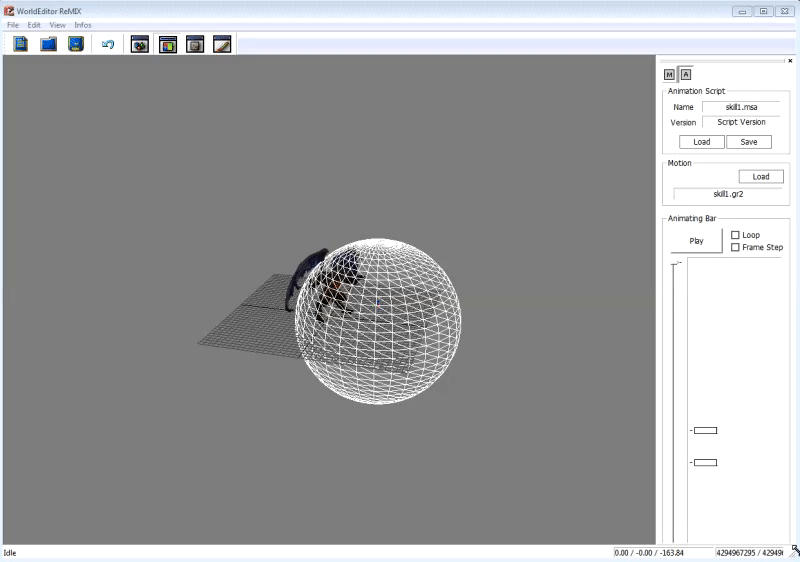This screenshot has height=562, width=800.
Task: Enable the Loop checkbox
Action: coord(735,235)
